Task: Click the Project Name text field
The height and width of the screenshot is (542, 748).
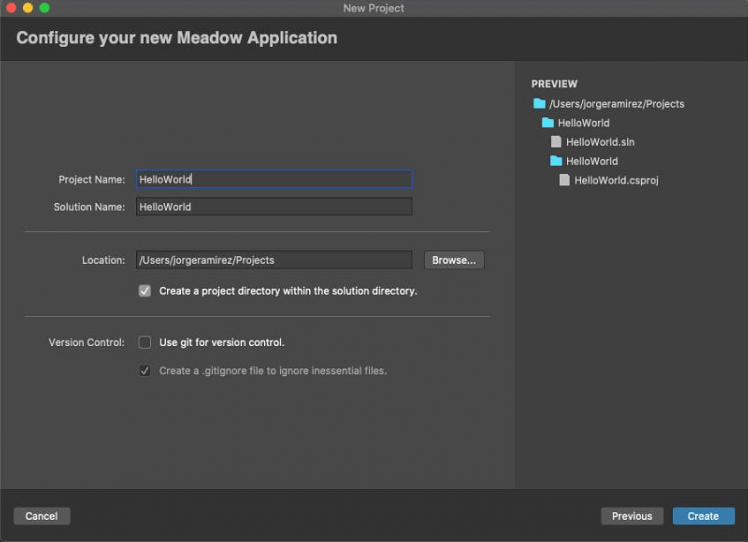Action: tap(273, 179)
